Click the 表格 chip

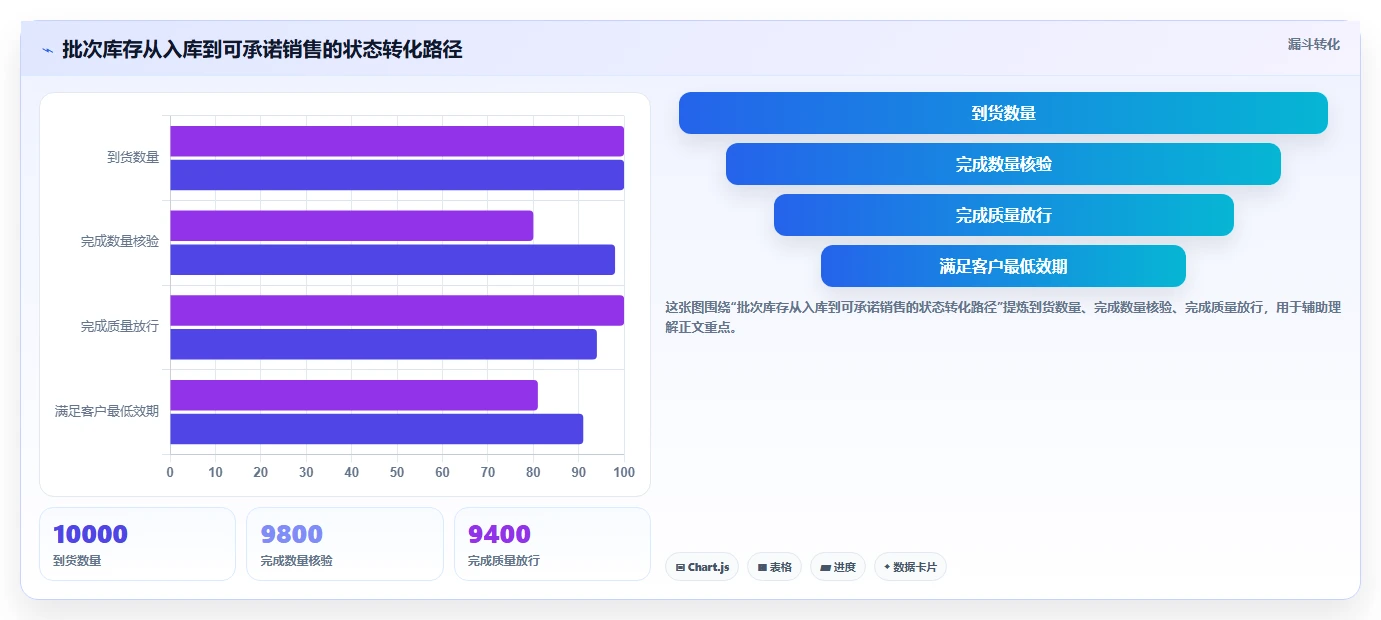coord(775,567)
